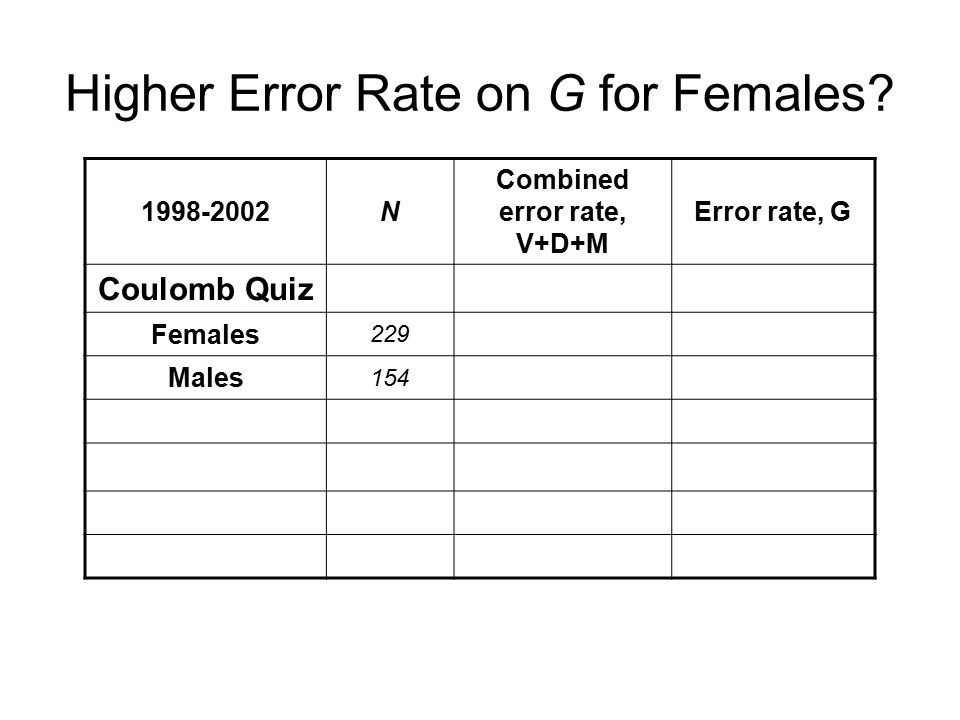The image size is (960, 720).
Task: Select the cell containing 229
Action: [x=390, y=334]
